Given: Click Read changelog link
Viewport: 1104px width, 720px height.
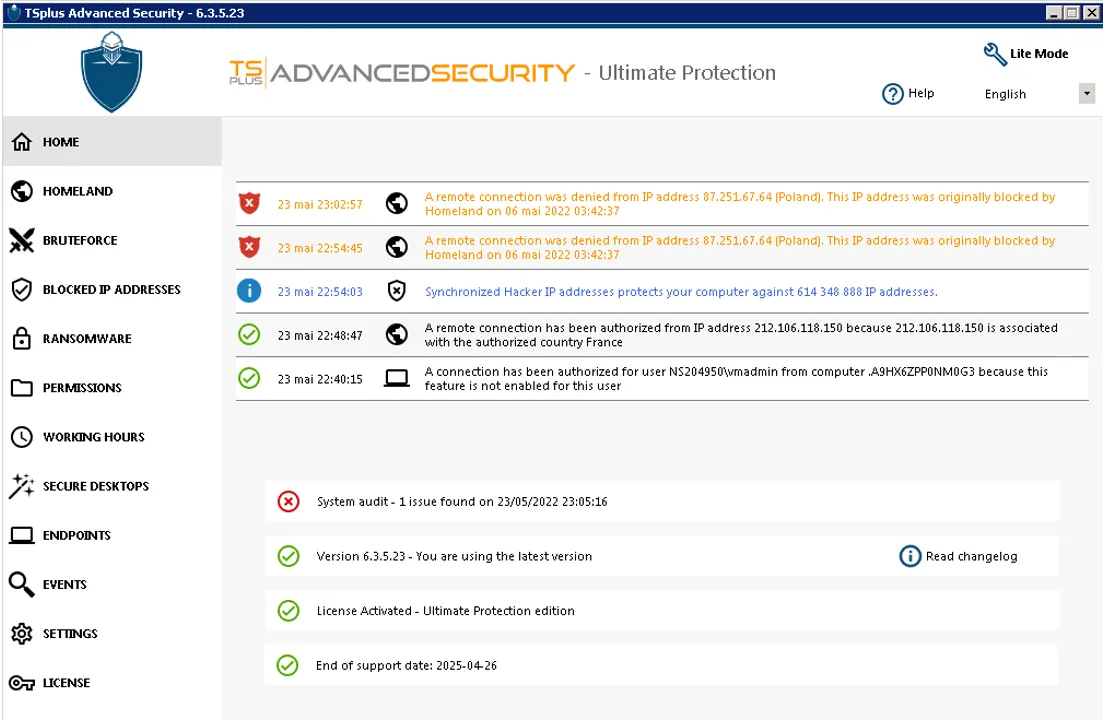Looking at the screenshot, I should pos(971,556).
